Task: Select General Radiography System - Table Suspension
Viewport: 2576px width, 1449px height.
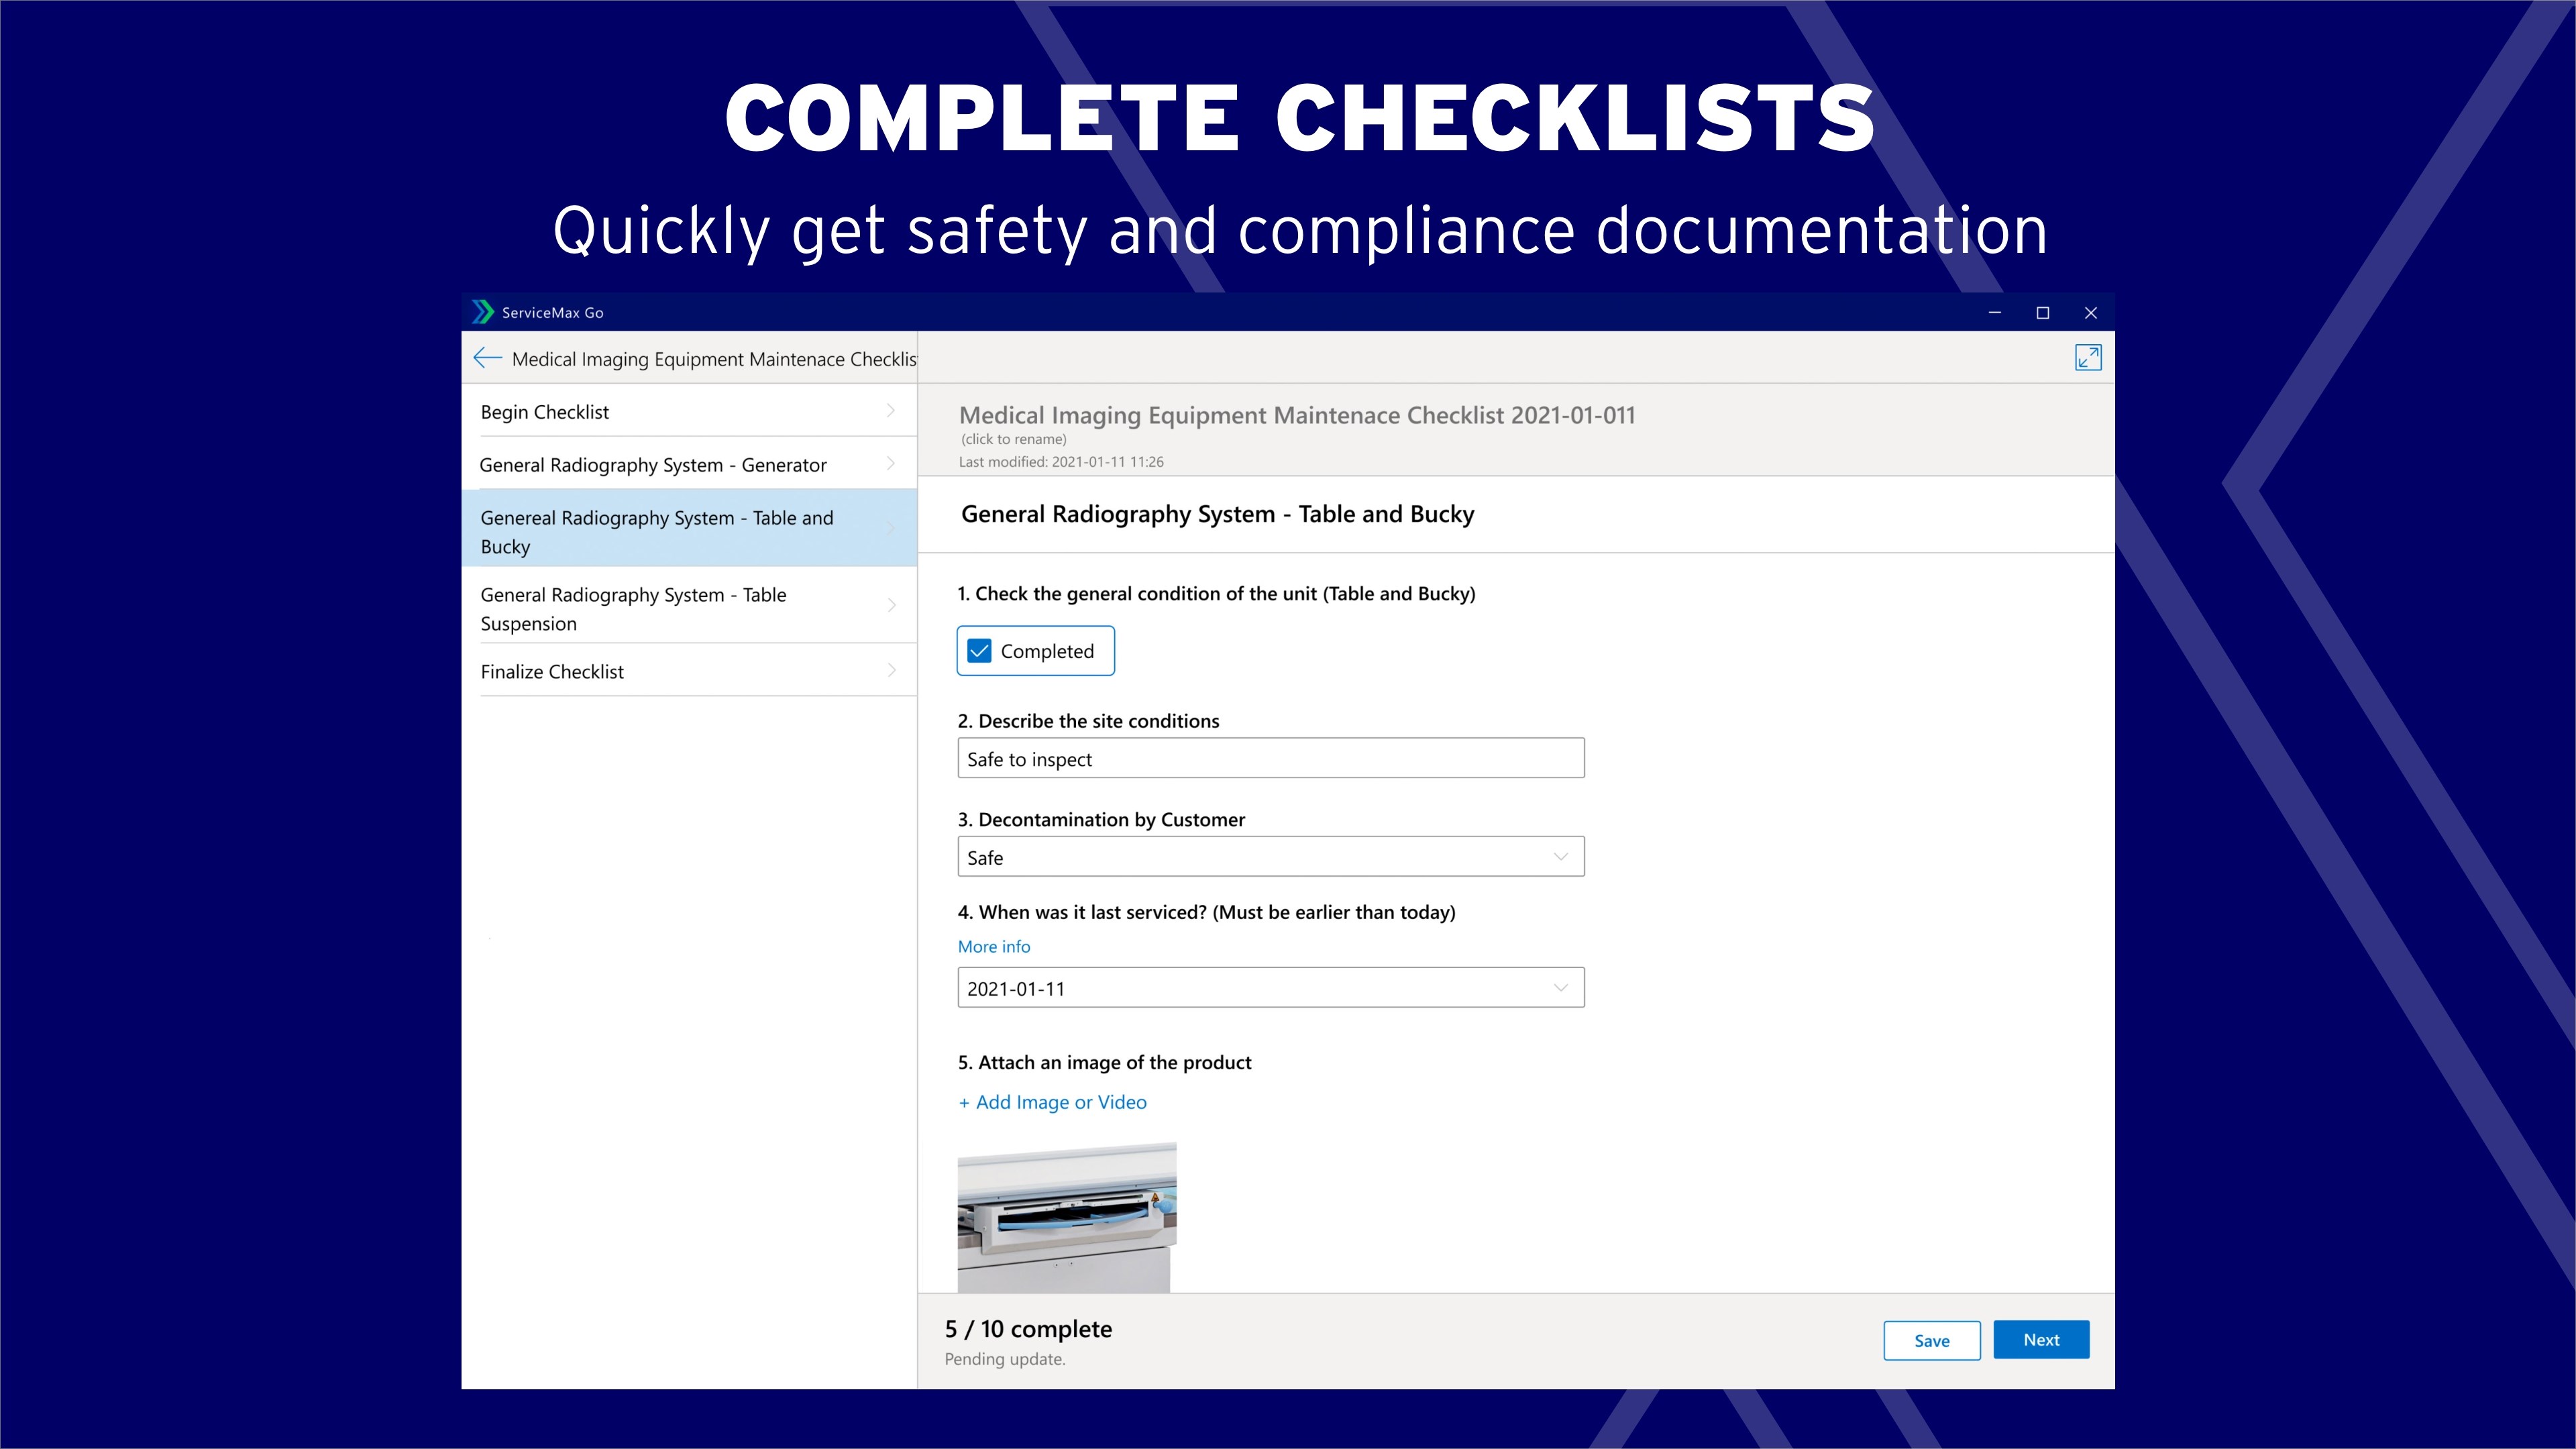Action: pyautogui.click(x=633, y=608)
